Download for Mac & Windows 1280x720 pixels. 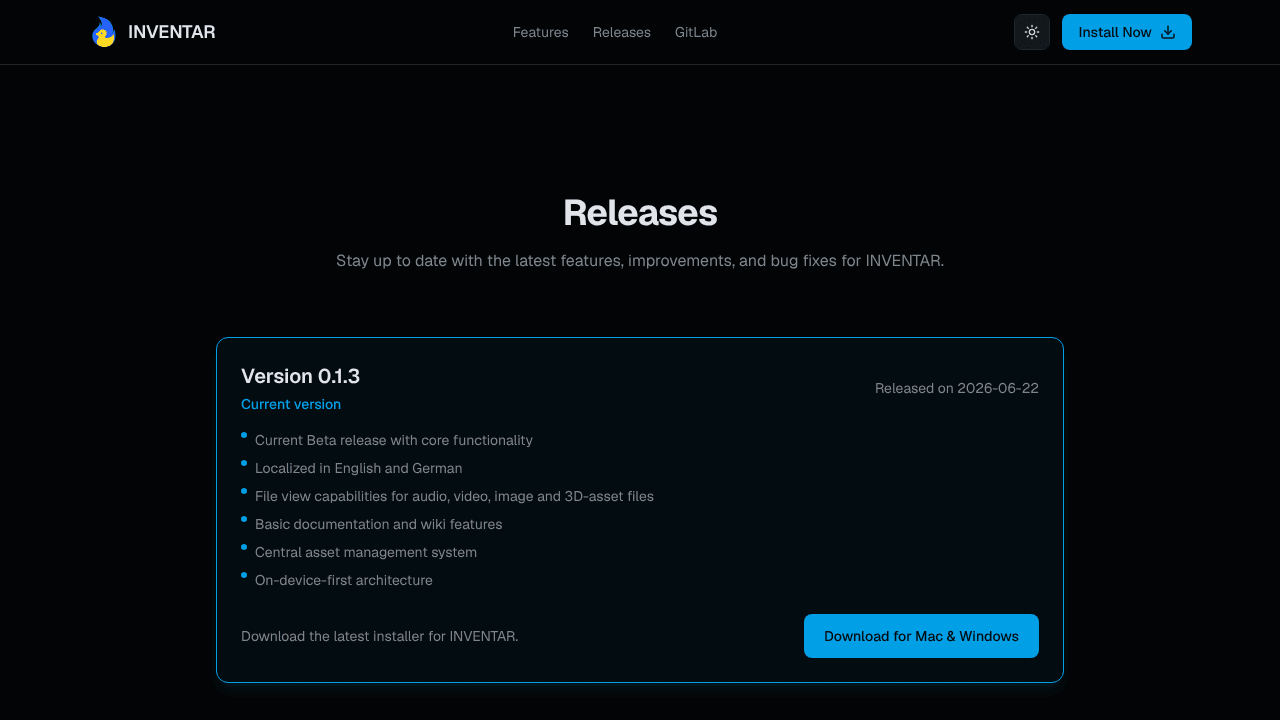pos(921,636)
